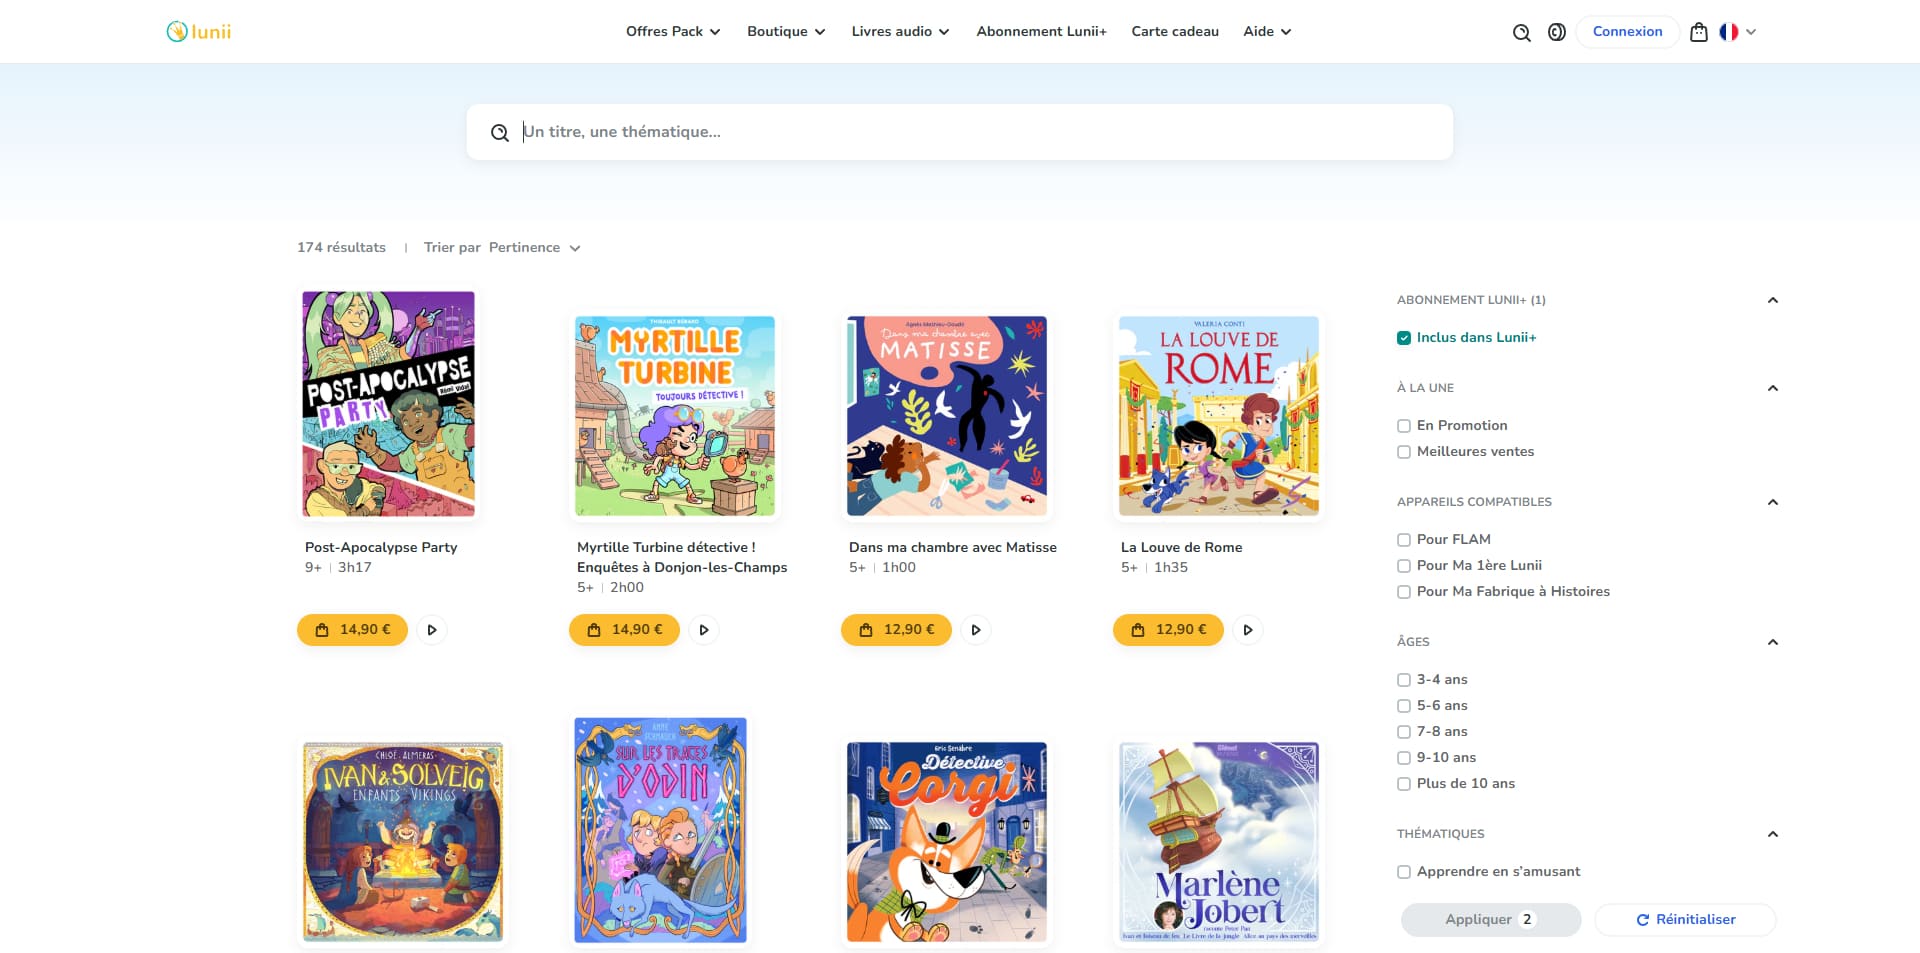Collapse the APPAREILS COMPATIBLES section
1920x953 pixels.
1772,502
